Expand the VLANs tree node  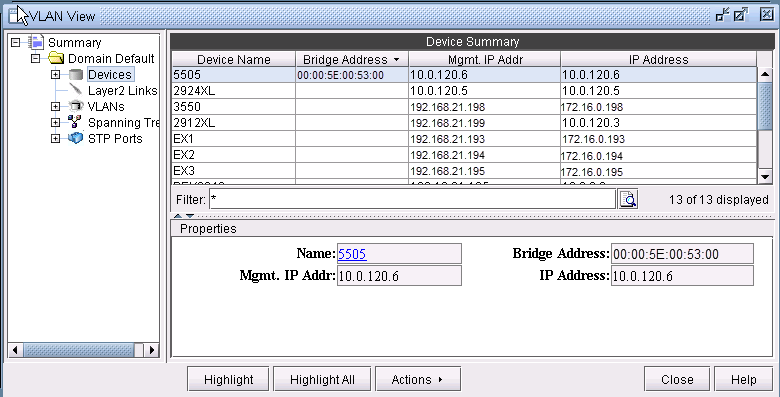pos(55,106)
